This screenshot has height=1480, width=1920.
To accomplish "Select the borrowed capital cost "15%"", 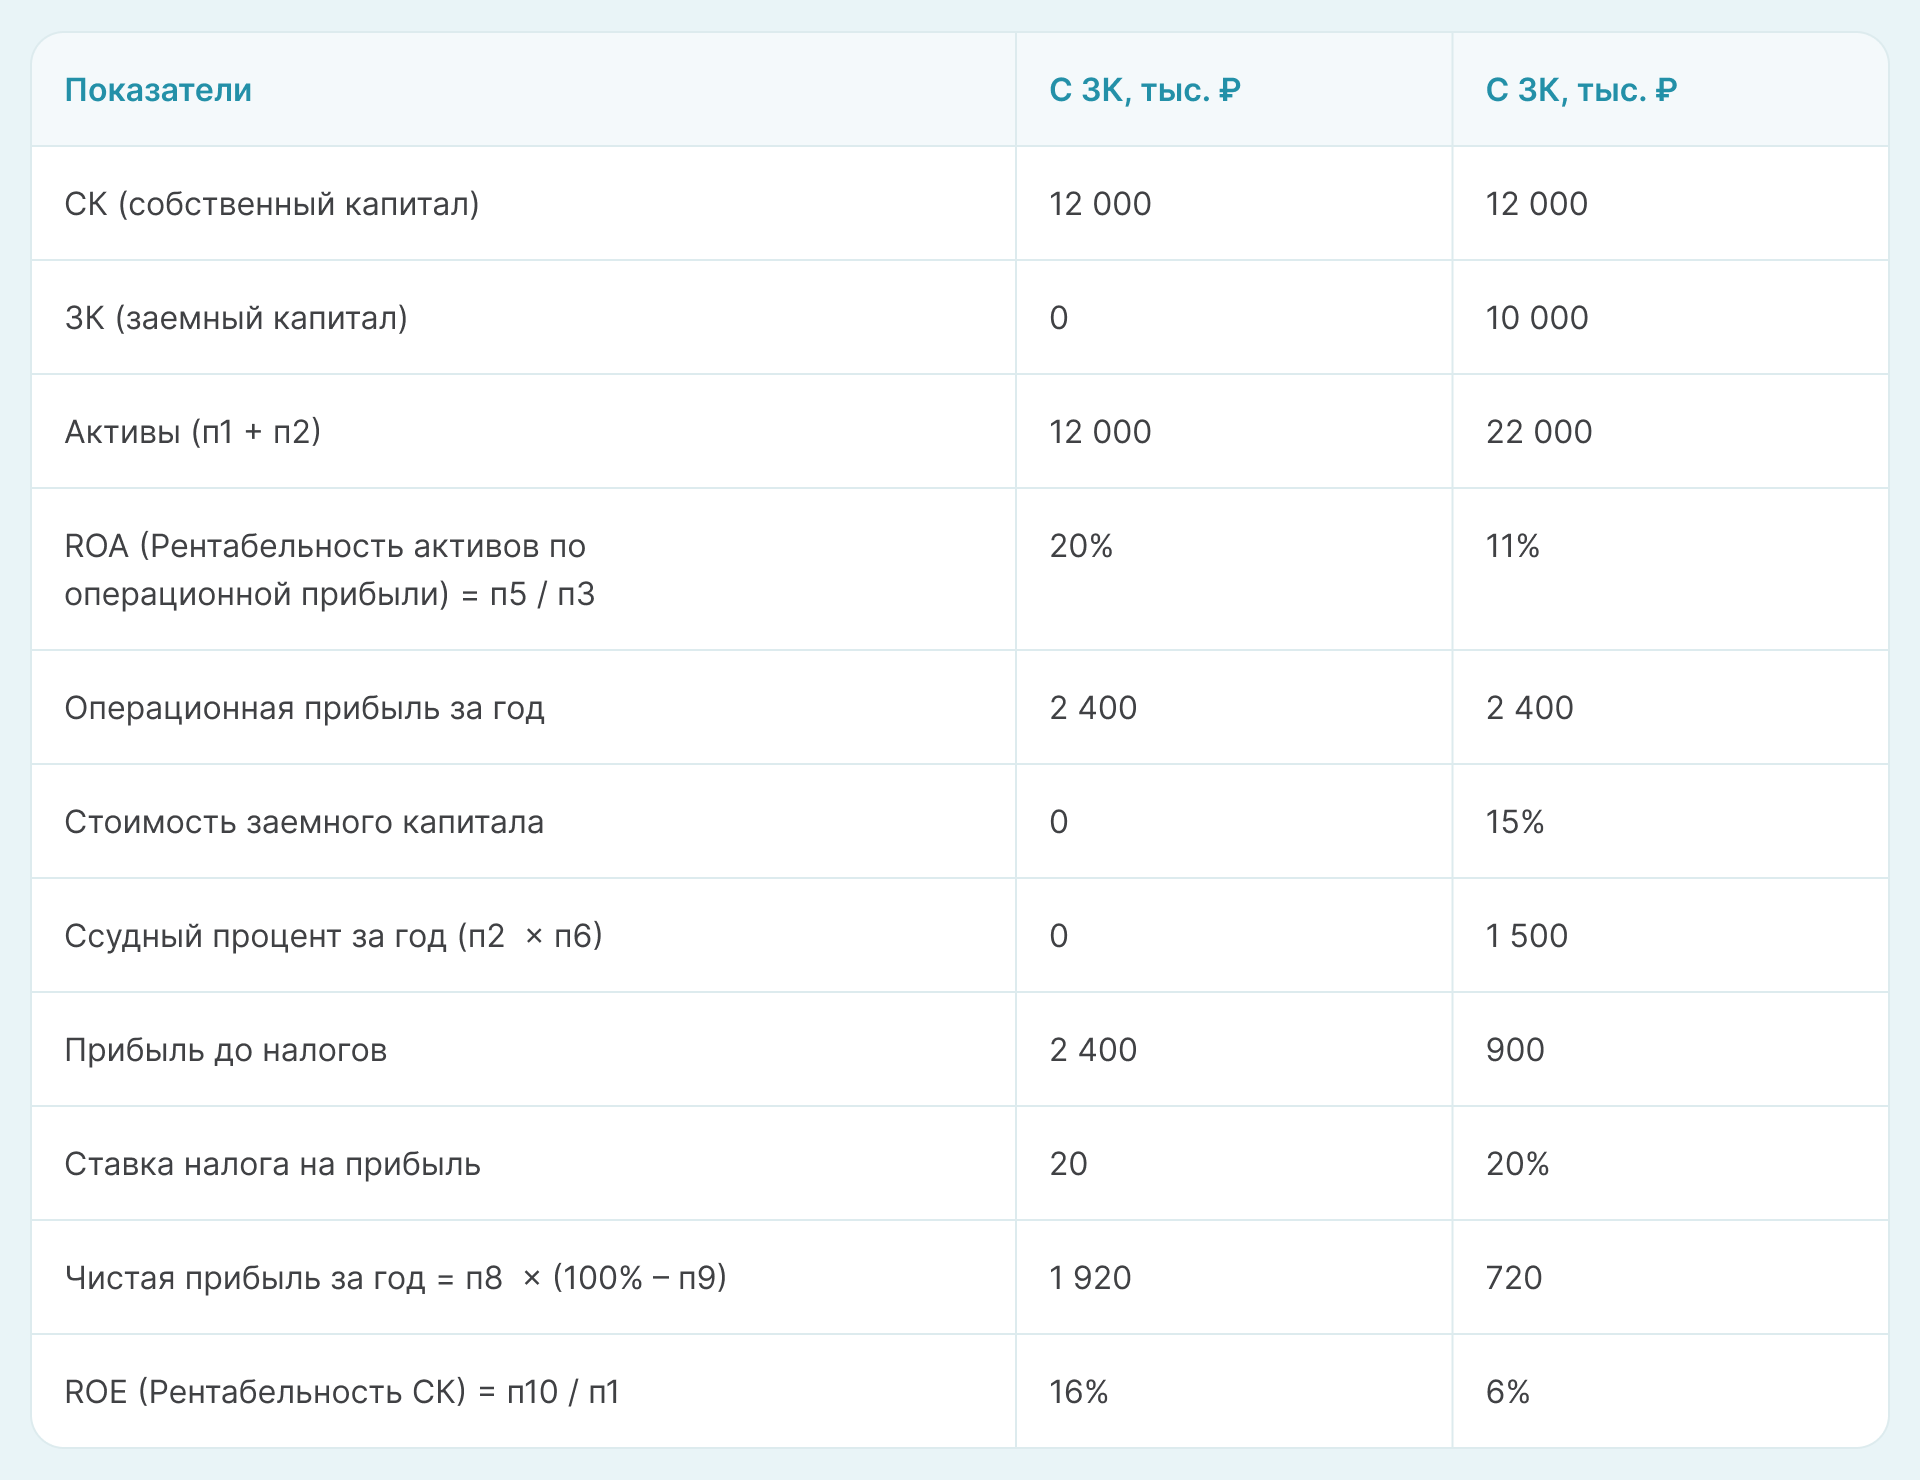I will 1515,822.
